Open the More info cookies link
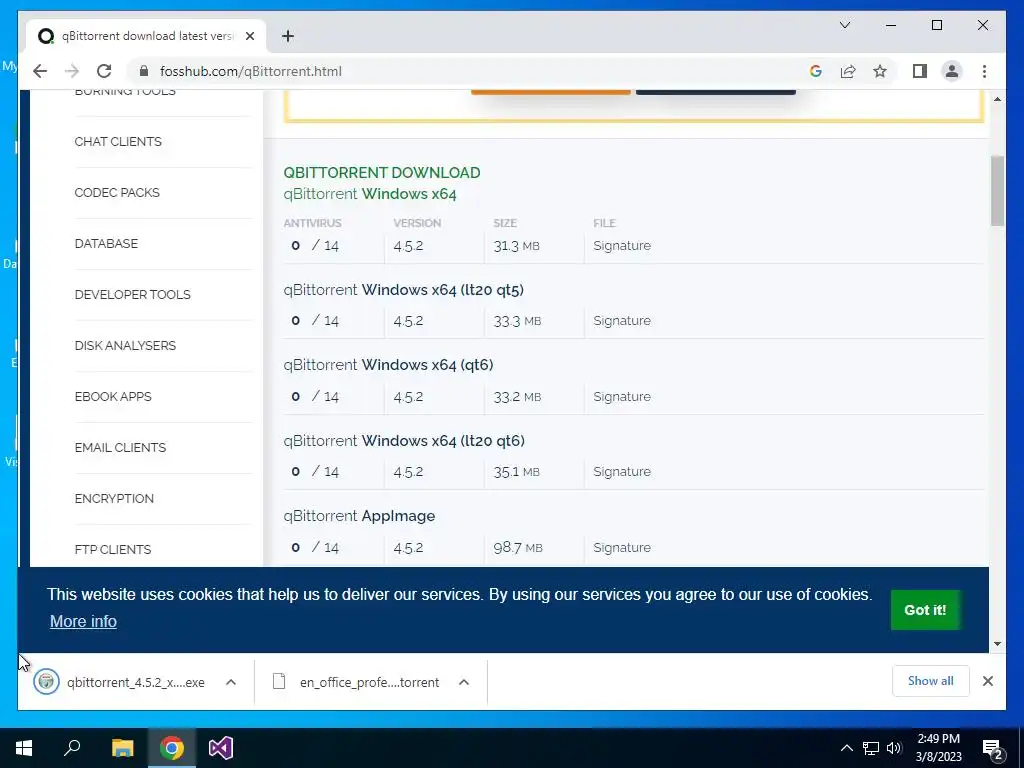 [x=83, y=621]
